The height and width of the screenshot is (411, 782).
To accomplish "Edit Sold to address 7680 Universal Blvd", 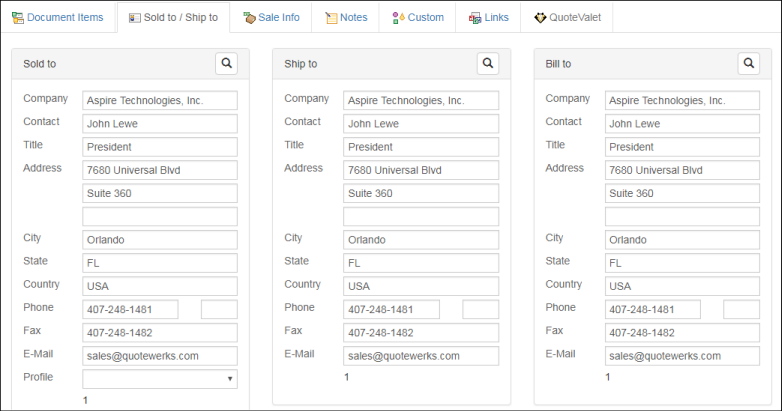I will (x=160, y=170).
